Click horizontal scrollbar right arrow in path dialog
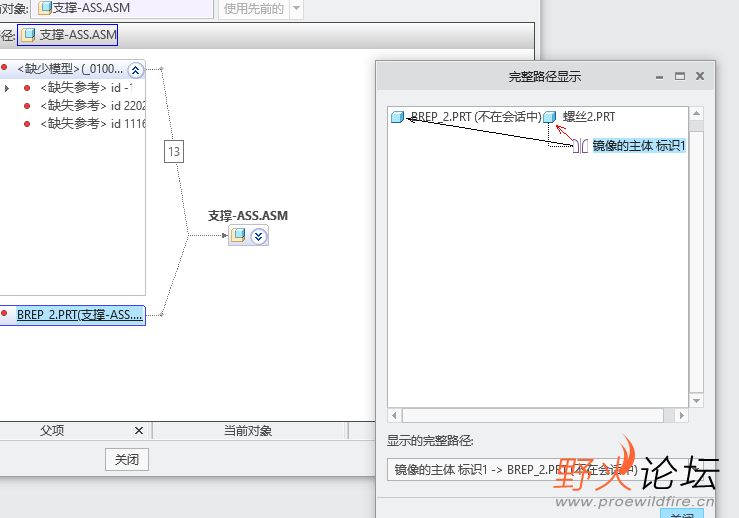This screenshot has width=739, height=518. (x=681, y=416)
